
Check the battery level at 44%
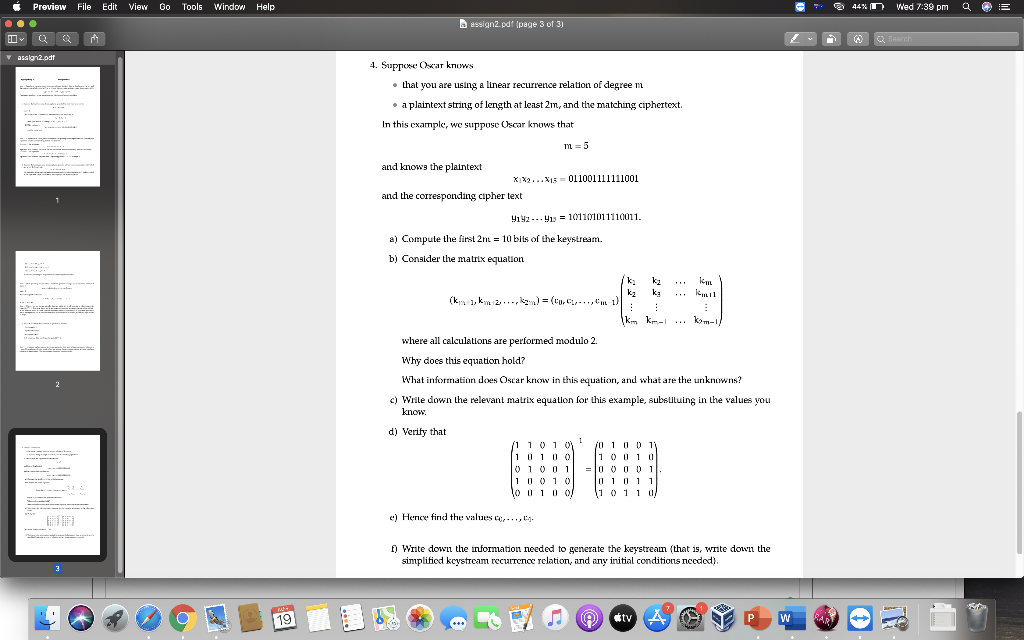coord(878,7)
